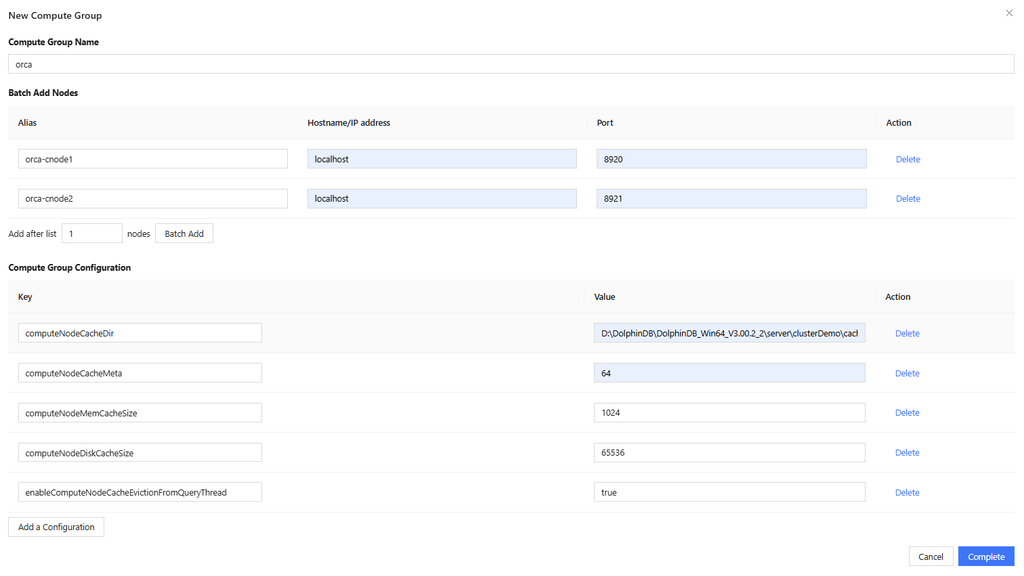
Task: Cancel the compute group creation
Action: coord(930,556)
